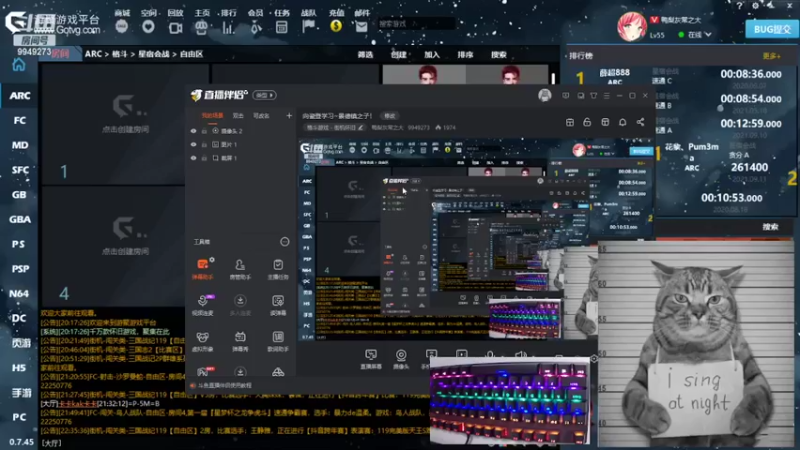Select the GBA platform in left sidebar

tap(19, 219)
